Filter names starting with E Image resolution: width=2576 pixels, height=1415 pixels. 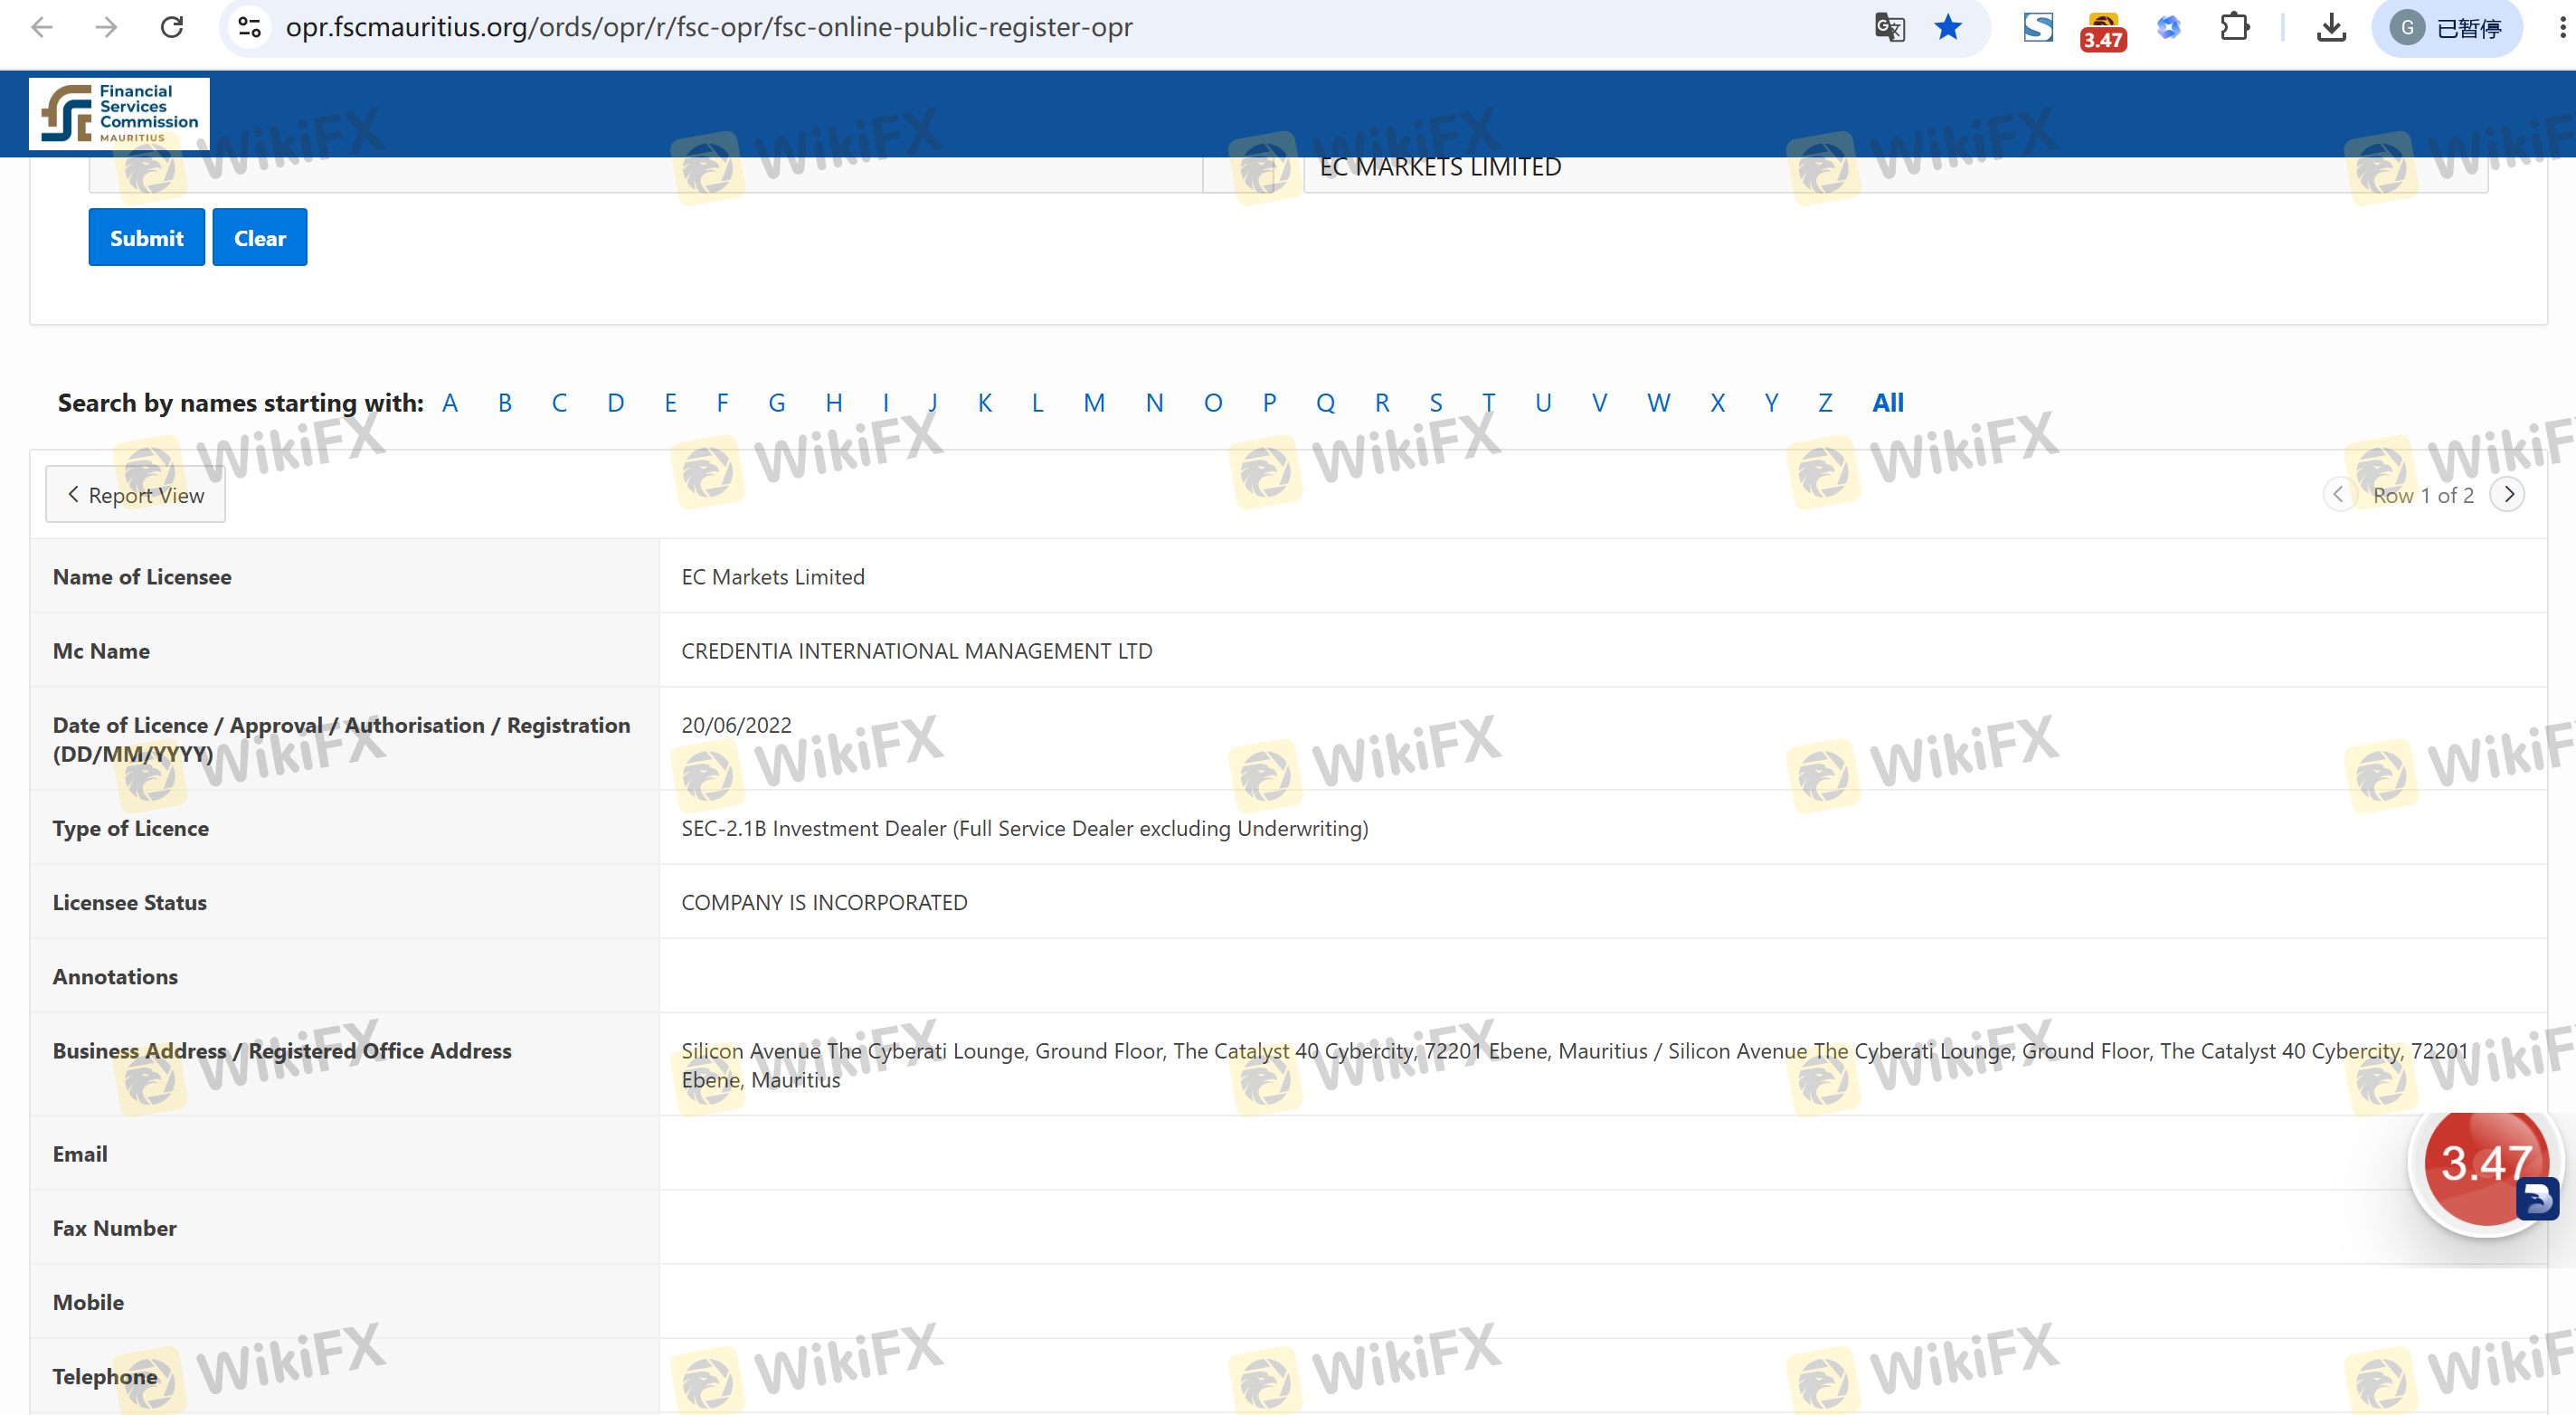click(670, 402)
